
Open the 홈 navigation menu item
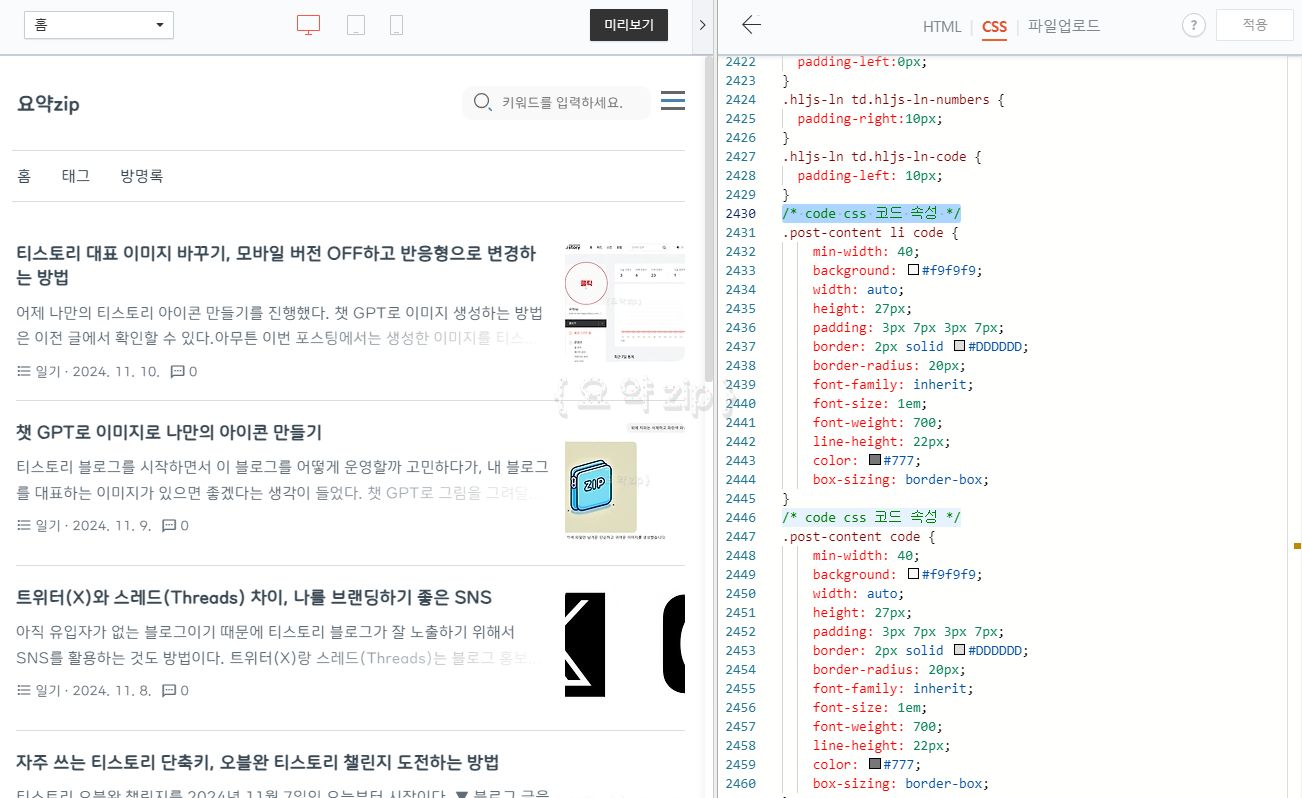click(24, 176)
